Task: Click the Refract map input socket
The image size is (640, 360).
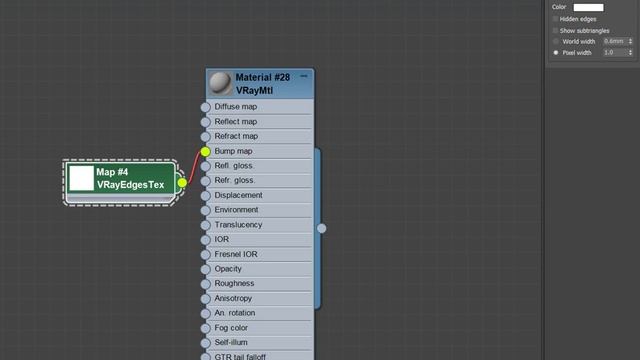Action: tap(206, 137)
